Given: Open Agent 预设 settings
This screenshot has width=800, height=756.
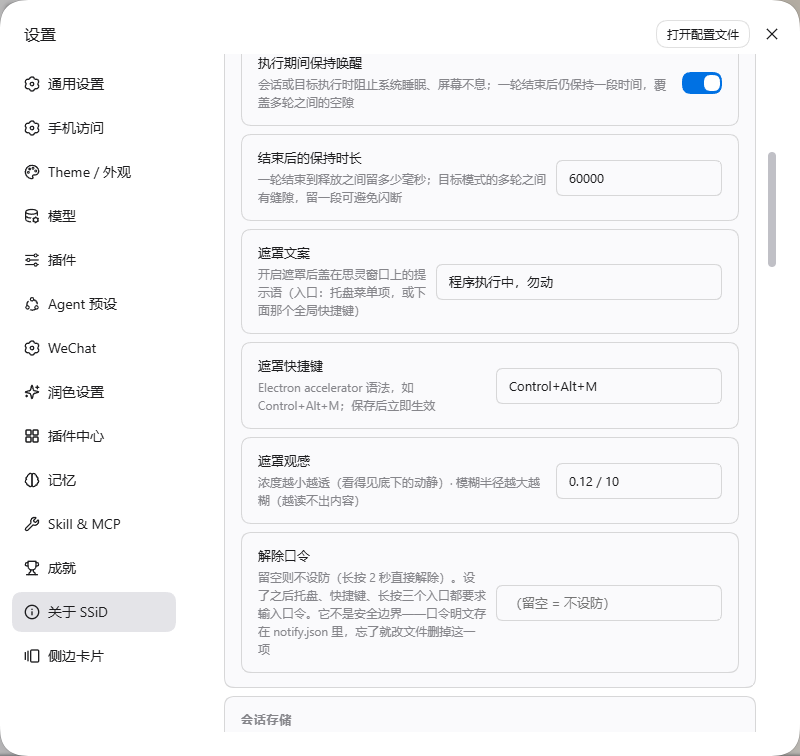Looking at the screenshot, I should tap(94, 305).
